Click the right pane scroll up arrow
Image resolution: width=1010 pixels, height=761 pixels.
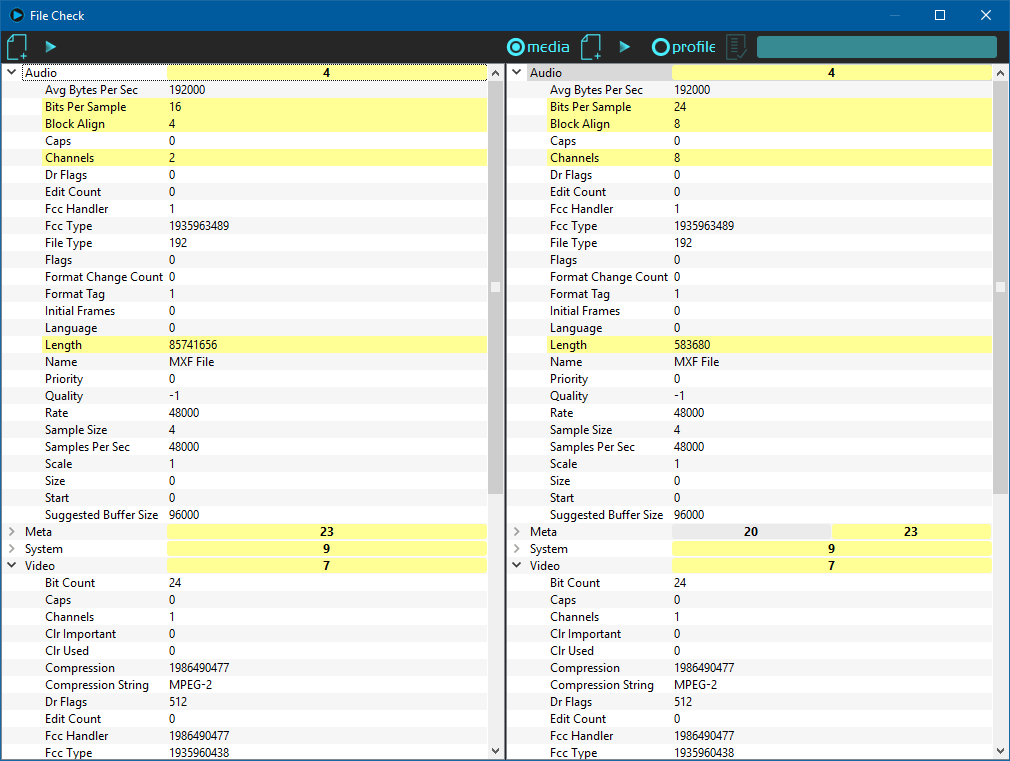(1001, 73)
